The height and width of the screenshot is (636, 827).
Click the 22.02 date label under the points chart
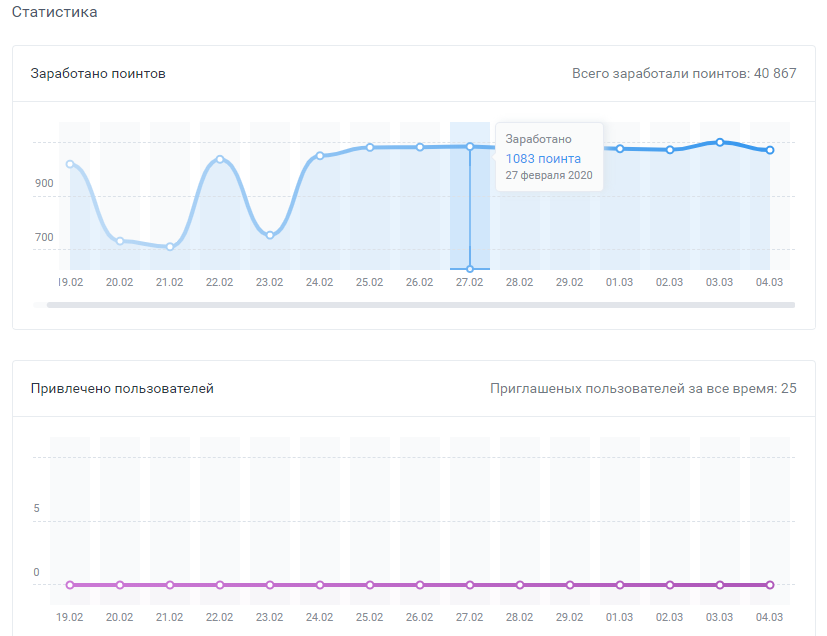(x=219, y=282)
